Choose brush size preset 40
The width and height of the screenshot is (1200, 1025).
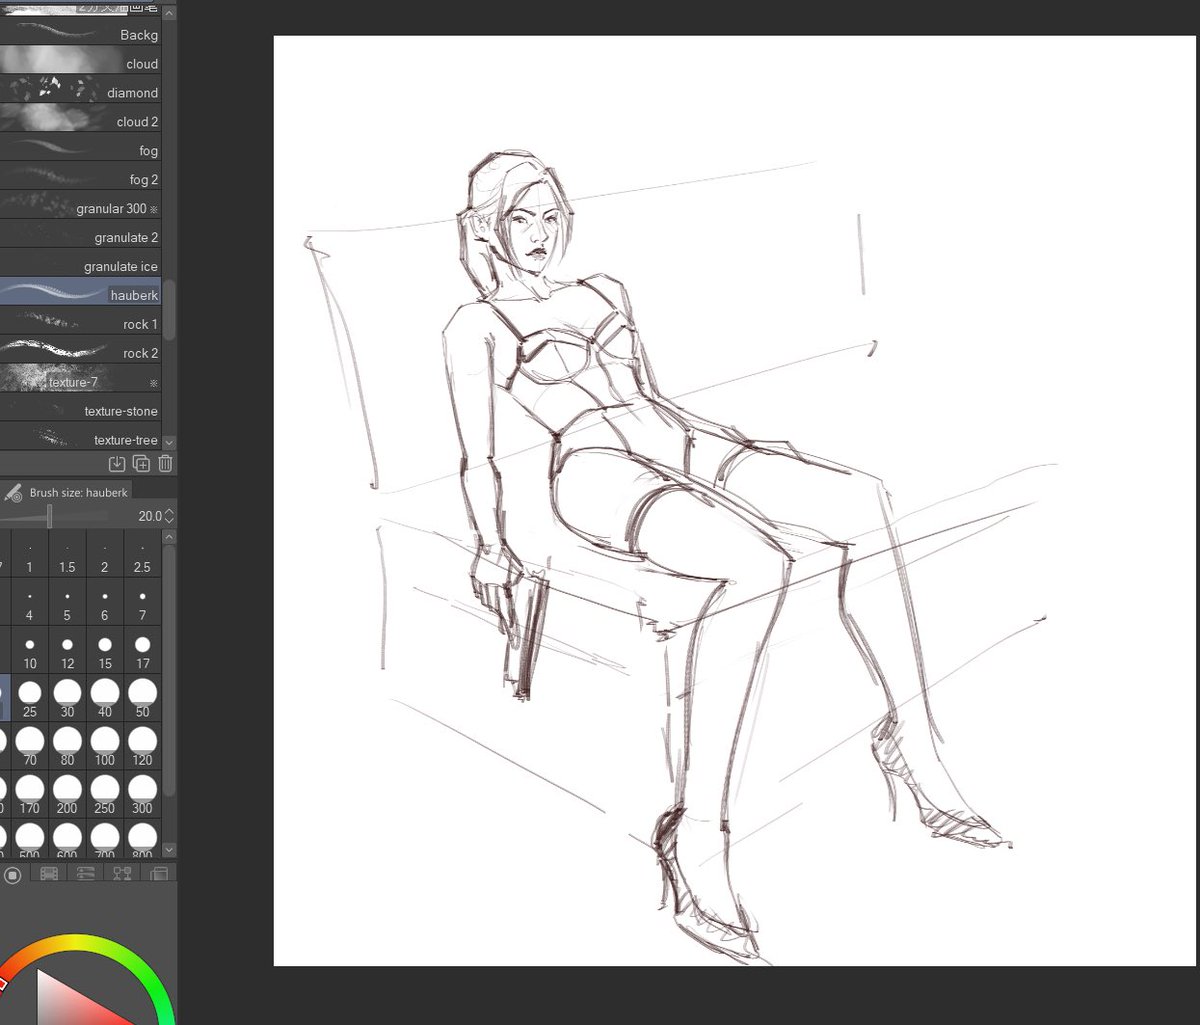click(x=105, y=700)
